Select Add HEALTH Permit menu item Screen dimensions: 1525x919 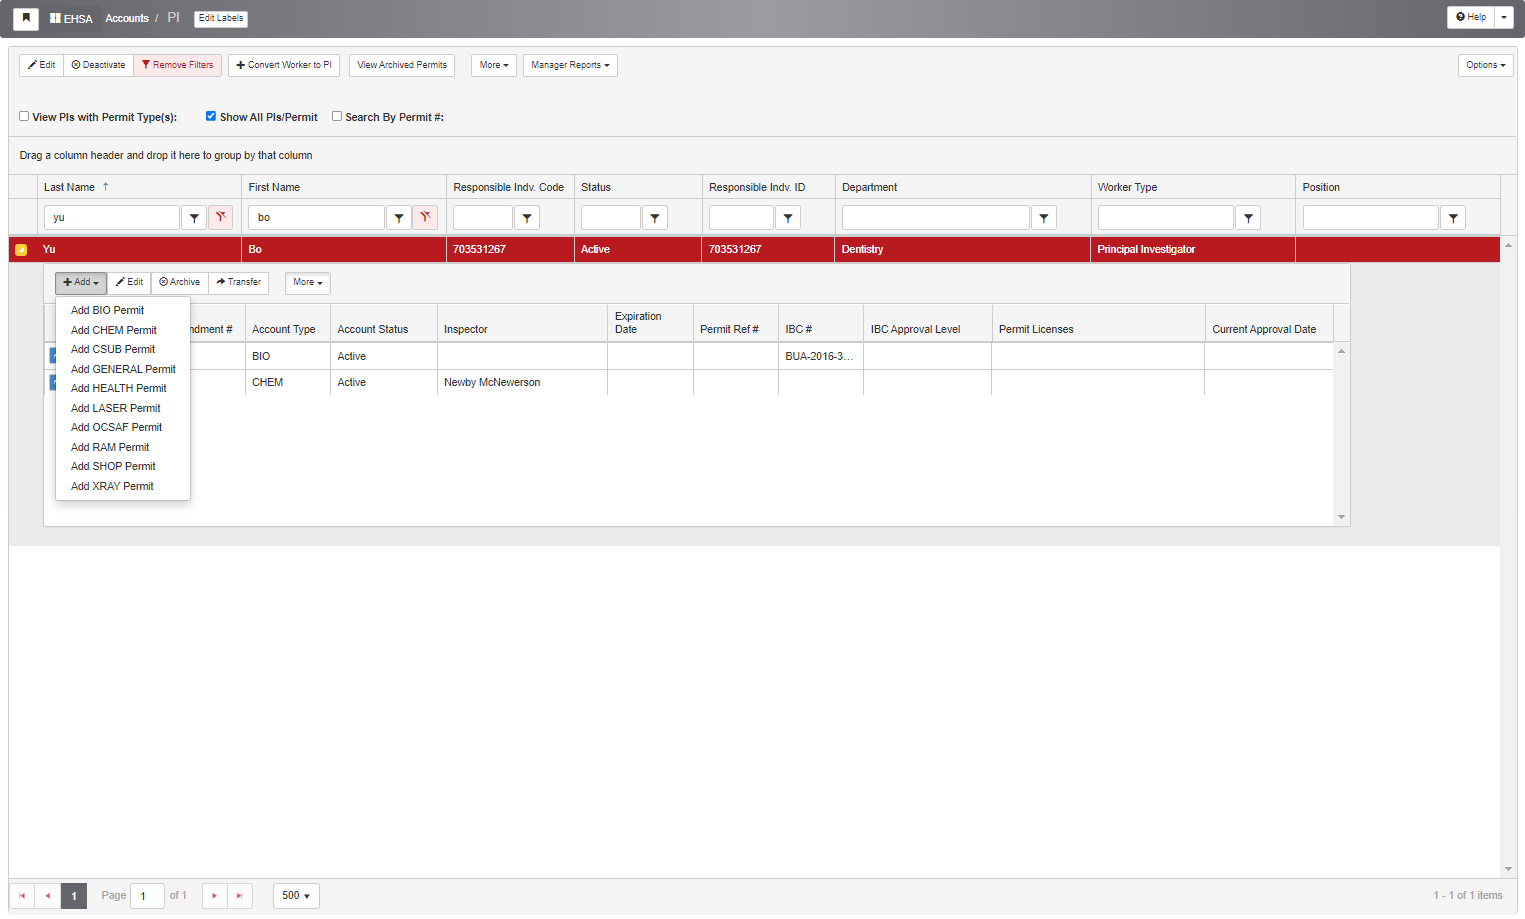coord(119,388)
